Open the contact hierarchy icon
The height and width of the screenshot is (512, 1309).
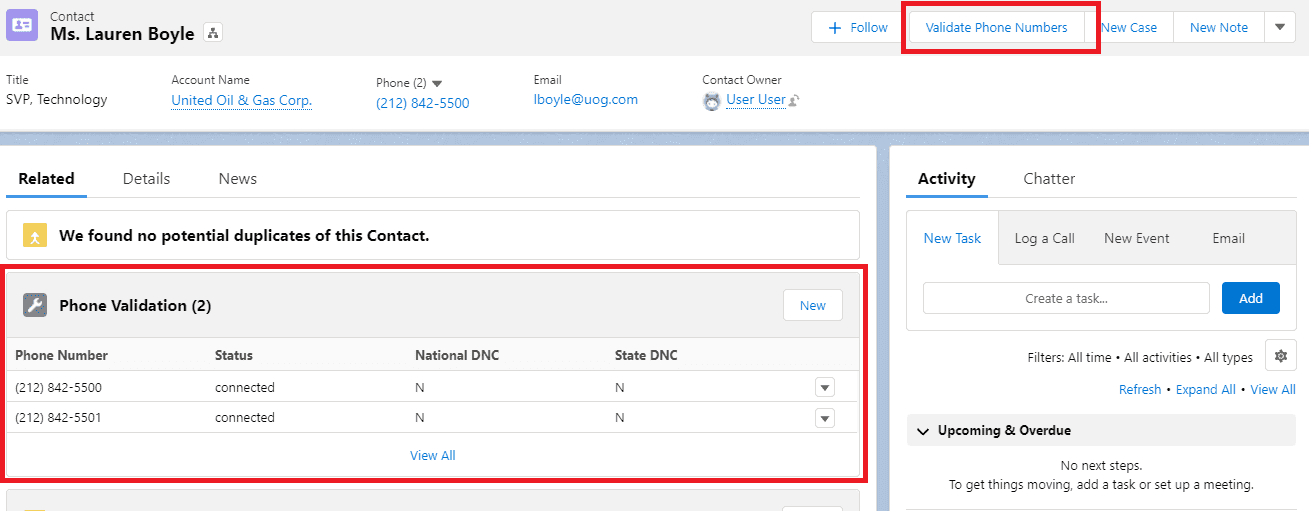[x=212, y=33]
